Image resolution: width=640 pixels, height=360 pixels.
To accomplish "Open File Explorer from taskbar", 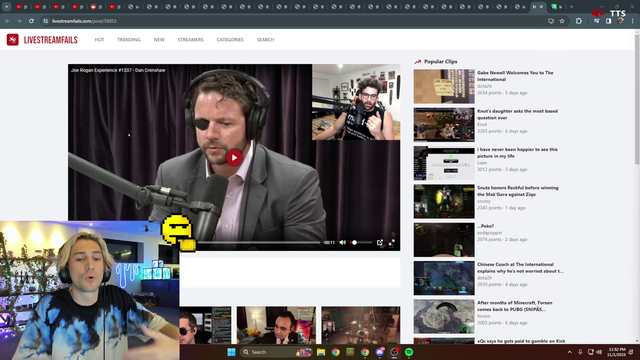I will (321, 352).
